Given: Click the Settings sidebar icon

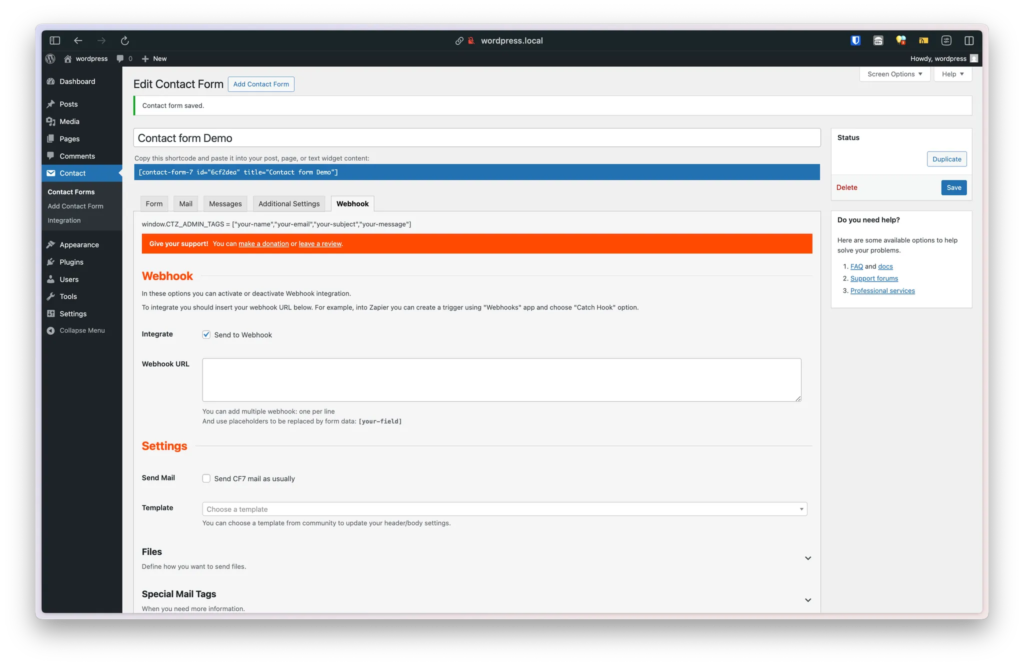Looking at the screenshot, I should click(51, 314).
